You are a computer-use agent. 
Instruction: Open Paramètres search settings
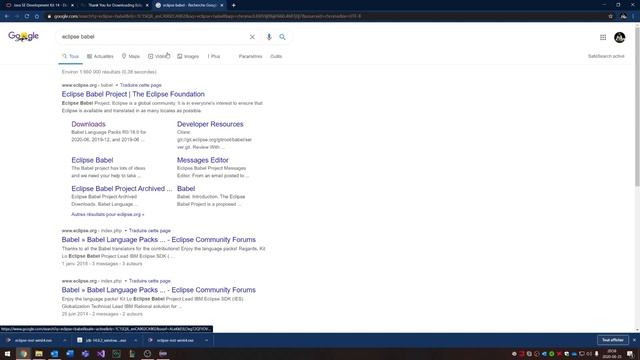click(250, 56)
